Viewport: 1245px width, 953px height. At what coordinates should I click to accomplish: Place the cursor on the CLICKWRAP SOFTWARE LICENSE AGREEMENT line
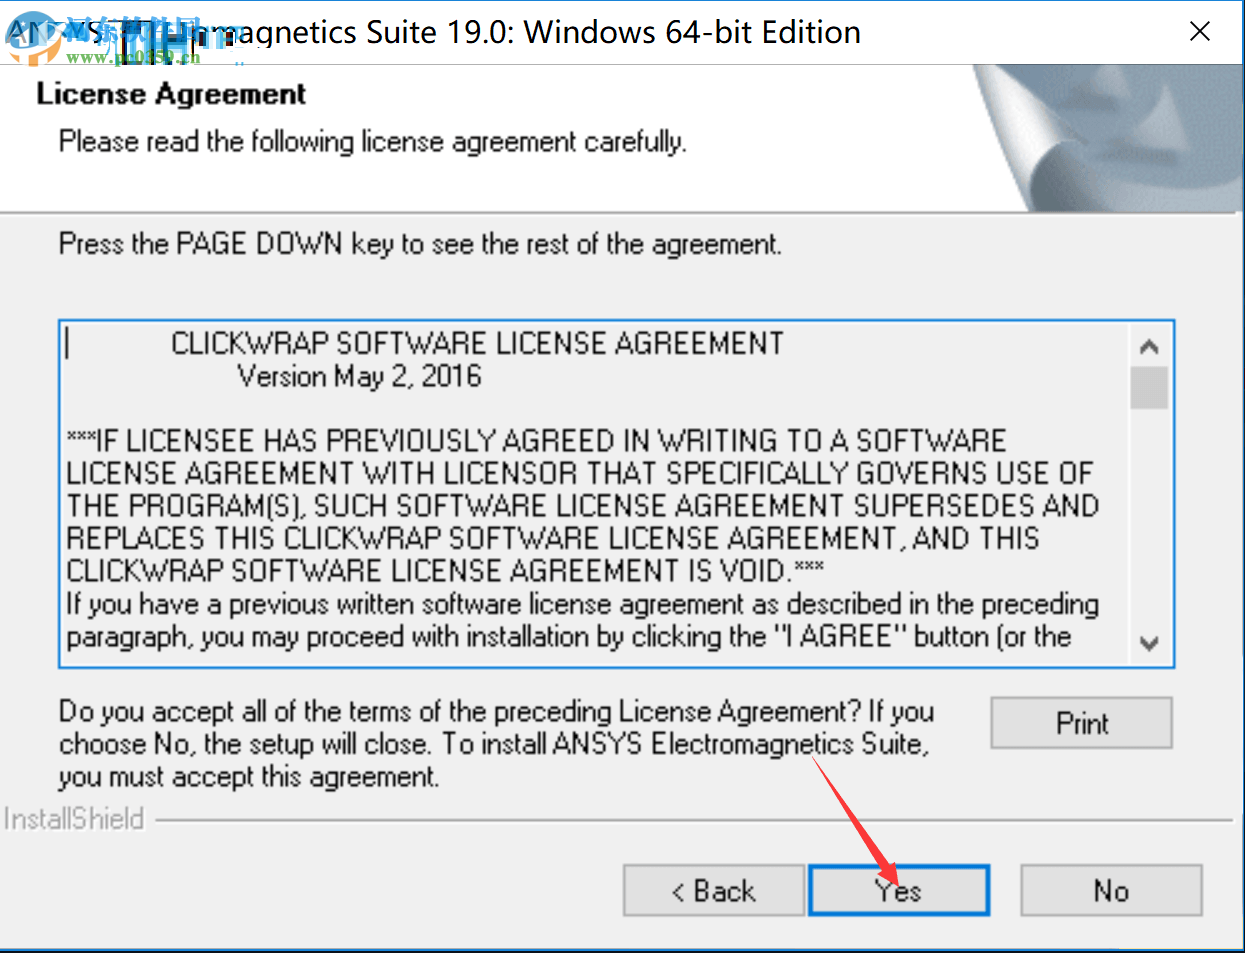tap(477, 344)
